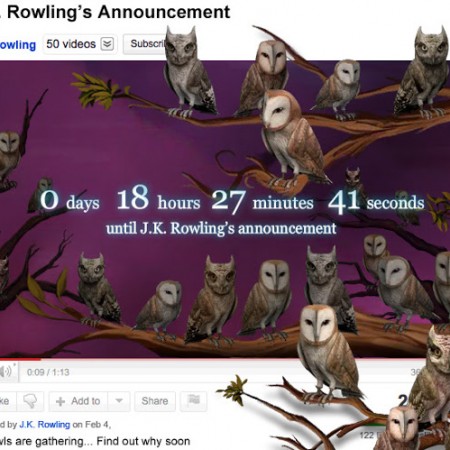The image size is (450, 450).
Task: Click the 'Find out why soon' description text
Action: [x=143, y=441]
